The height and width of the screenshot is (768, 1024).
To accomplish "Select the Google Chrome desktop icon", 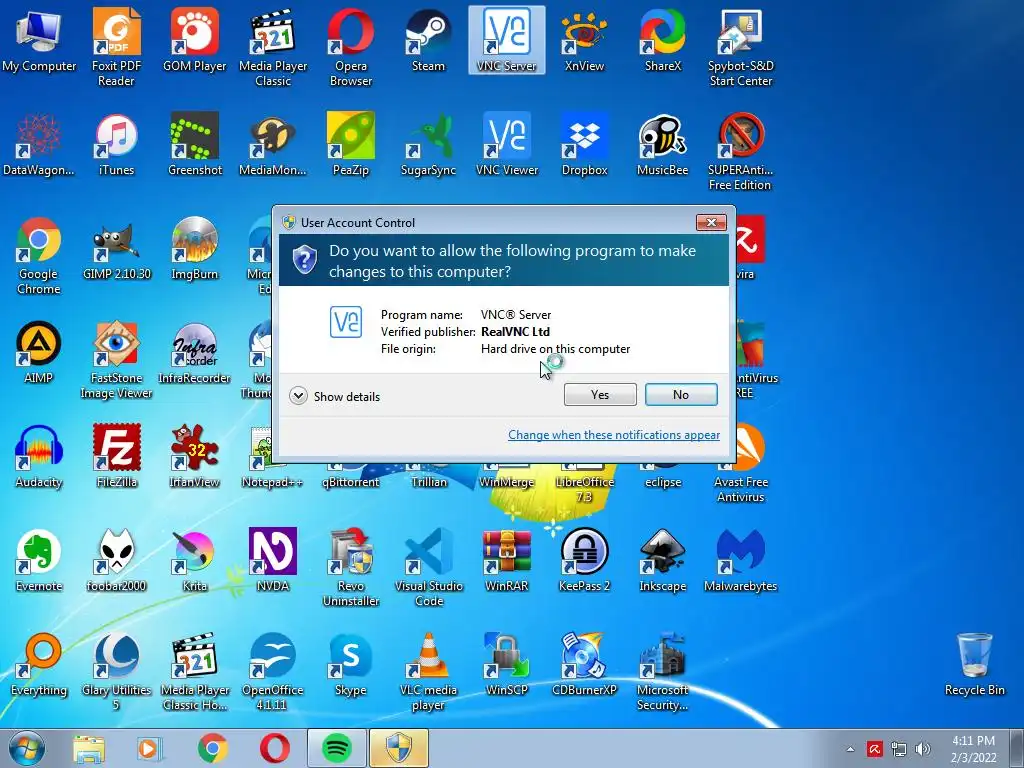I will [39, 255].
